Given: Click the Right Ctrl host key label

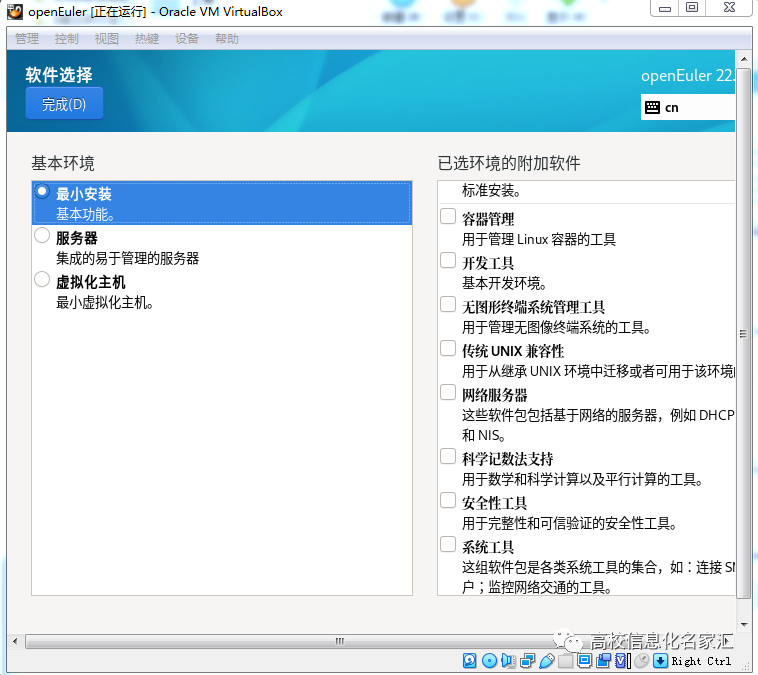Looking at the screenshot, I should tap(701, 661).
